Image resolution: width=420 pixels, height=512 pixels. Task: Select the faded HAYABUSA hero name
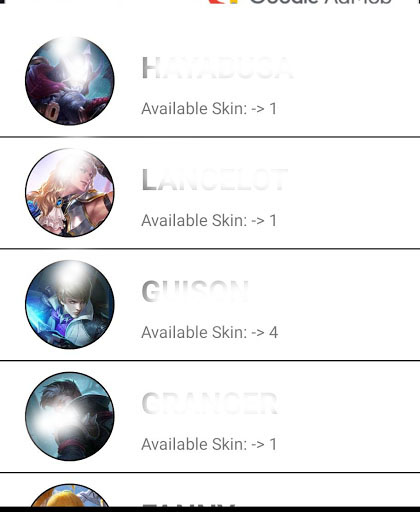217,68
